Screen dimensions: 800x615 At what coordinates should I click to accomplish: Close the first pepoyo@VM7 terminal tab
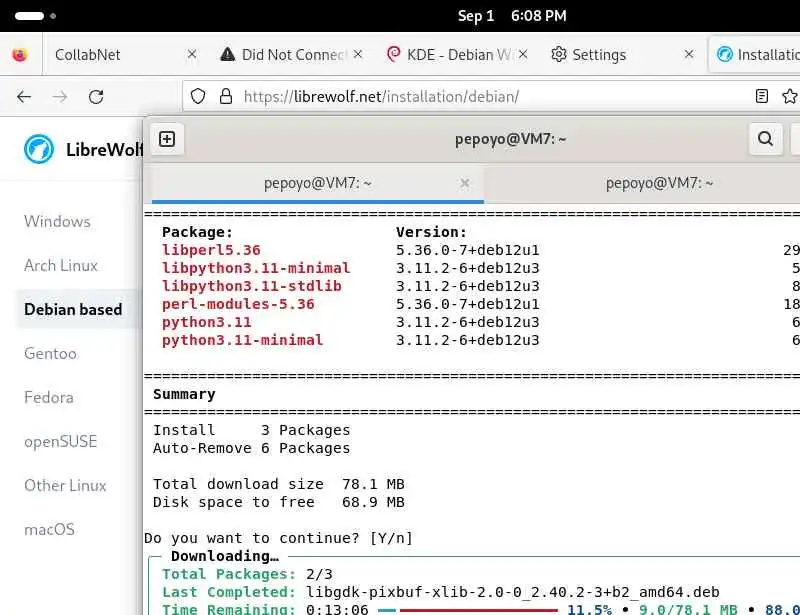(464, 183)
